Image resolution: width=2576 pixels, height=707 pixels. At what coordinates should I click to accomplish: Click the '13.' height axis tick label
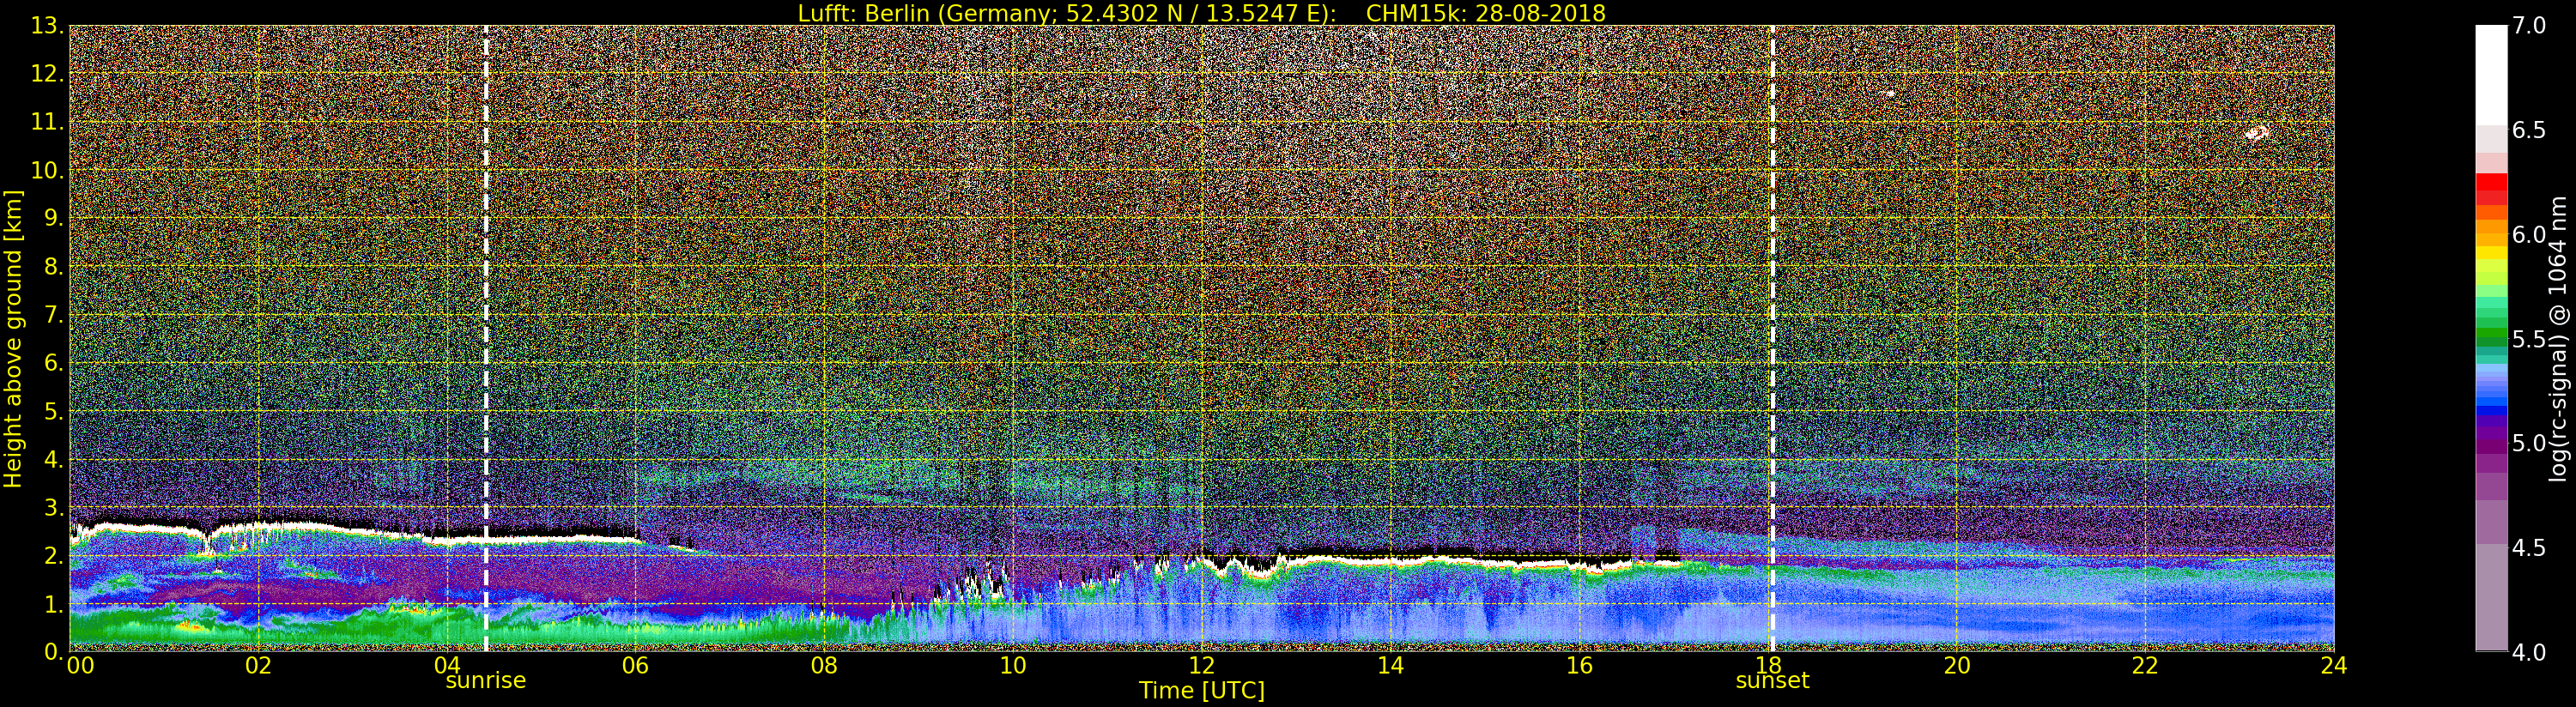(47, 26)
